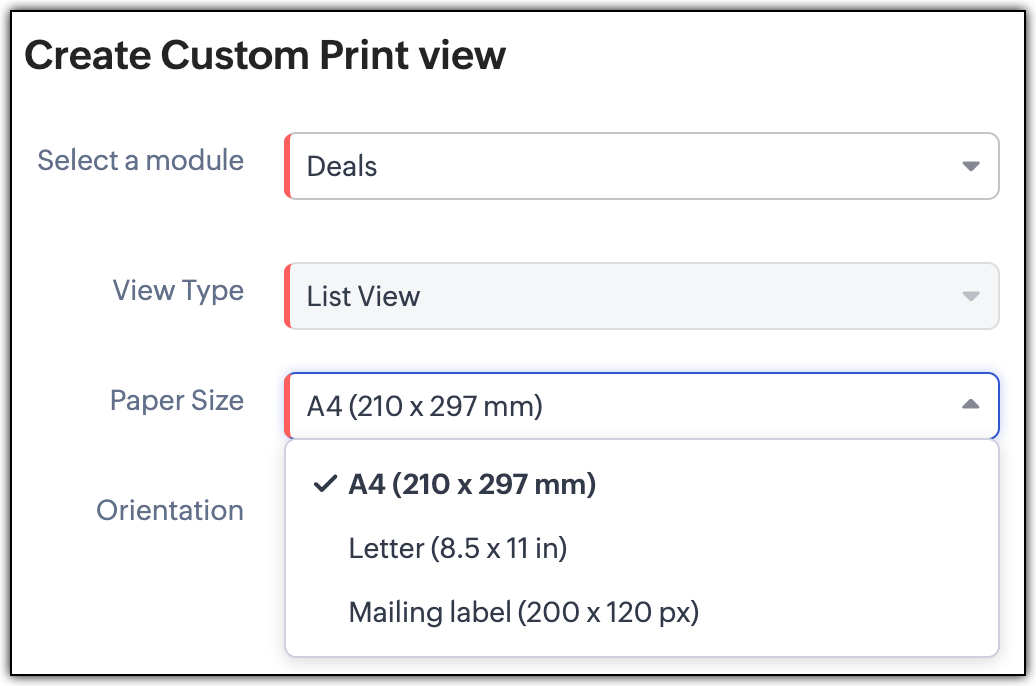1036x686 pixels.
Task: Click the Select a module label
Action: [x=140, y=160]
